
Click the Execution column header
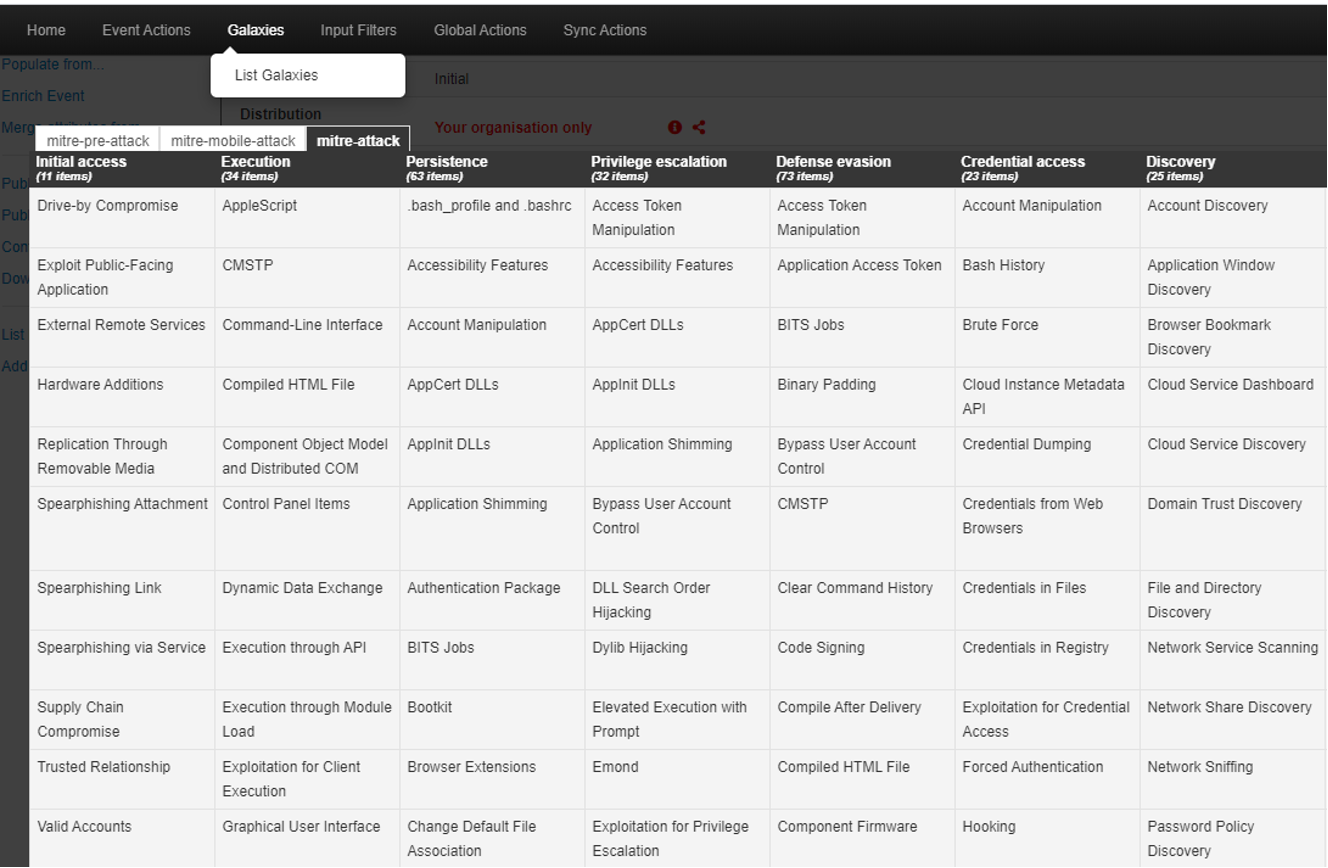[307, 168]
